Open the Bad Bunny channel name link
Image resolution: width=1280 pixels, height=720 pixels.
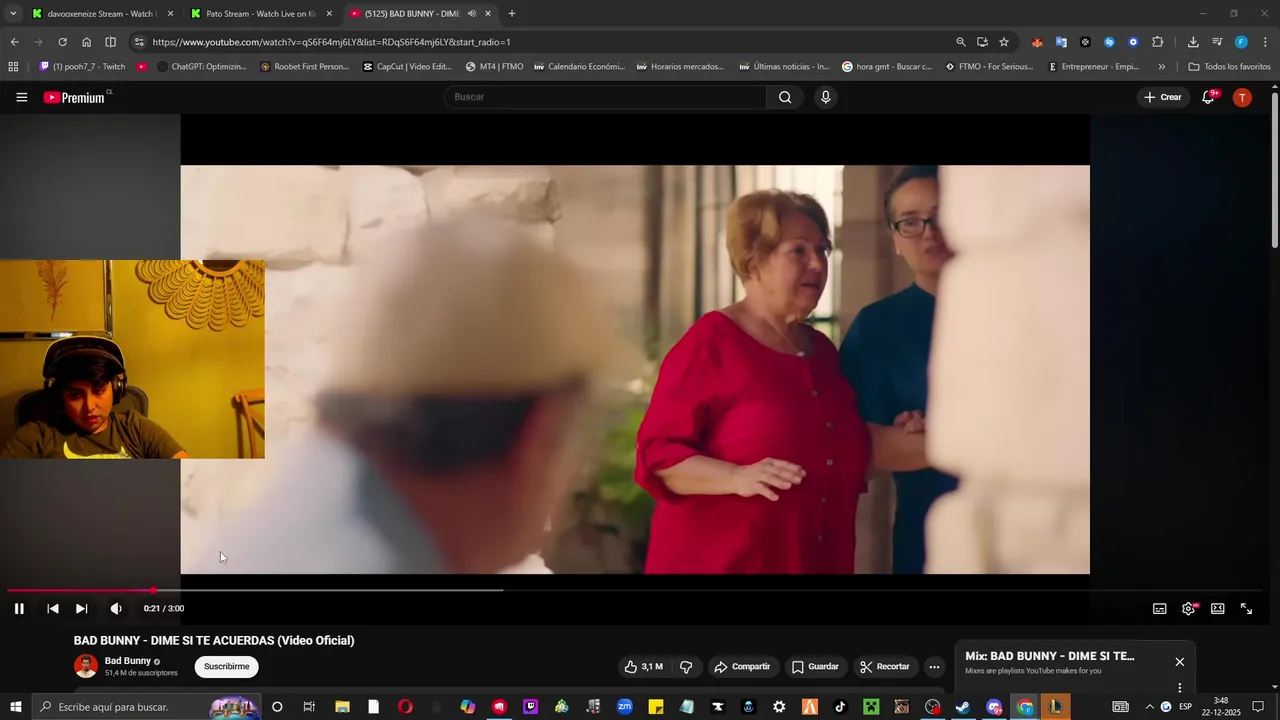pos(128,661)
